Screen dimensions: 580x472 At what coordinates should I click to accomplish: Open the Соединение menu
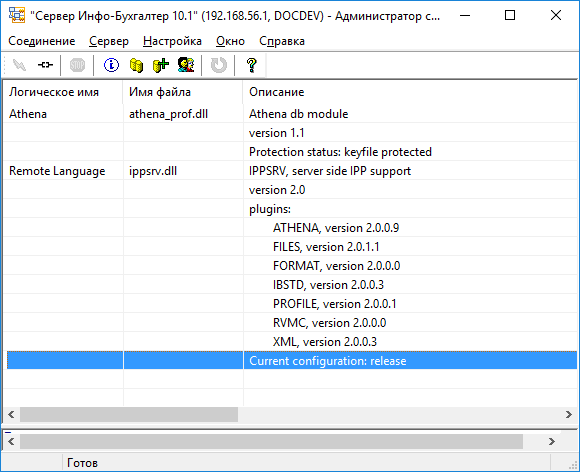pyautogui.click(x=41, y=41)
